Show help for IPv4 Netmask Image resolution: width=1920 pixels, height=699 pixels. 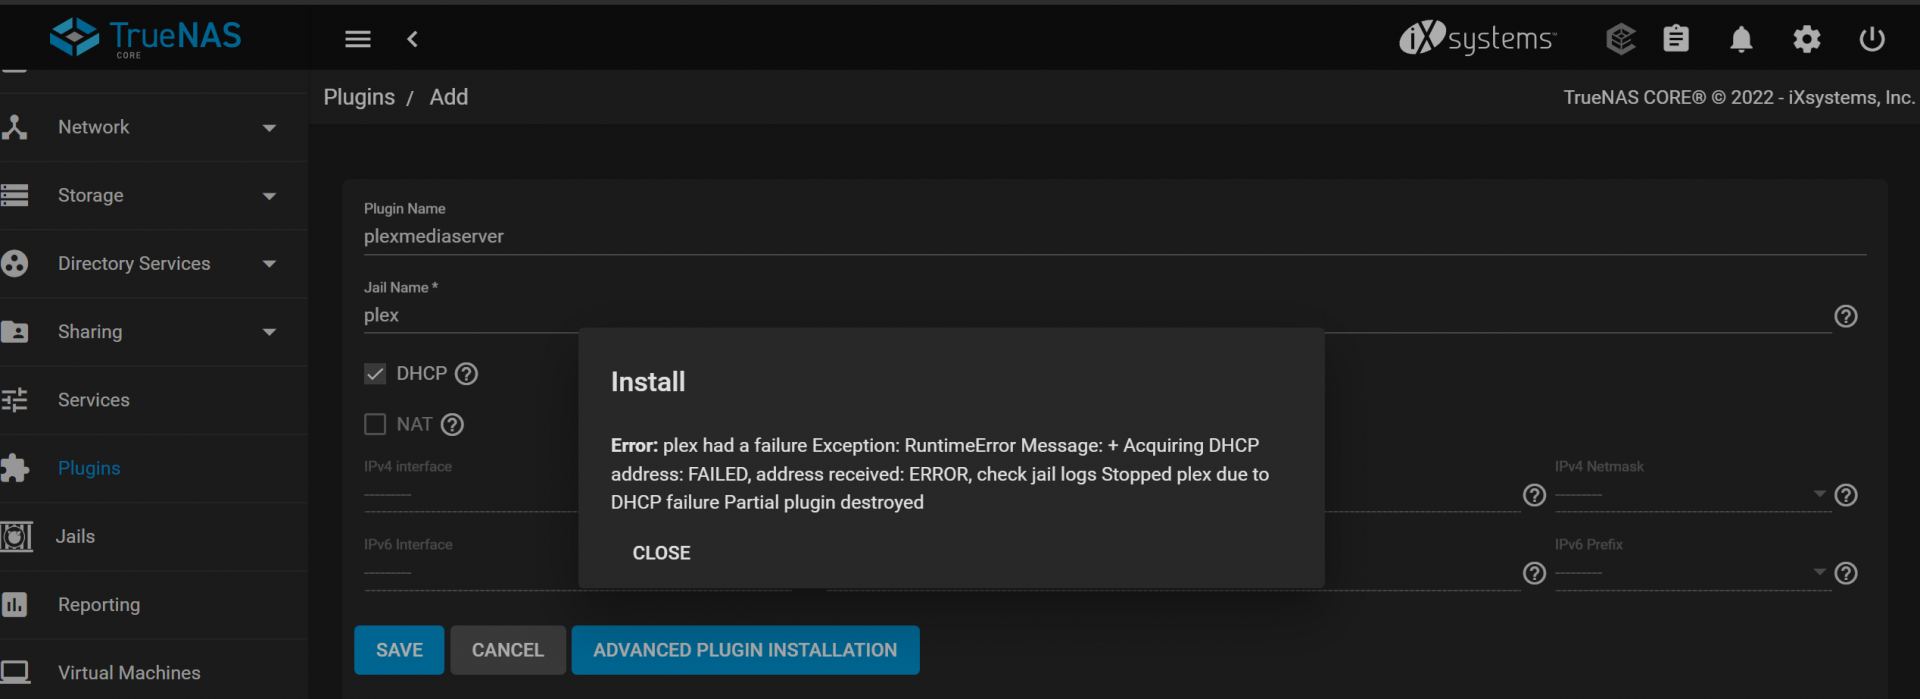click(x=1846, y=495)
